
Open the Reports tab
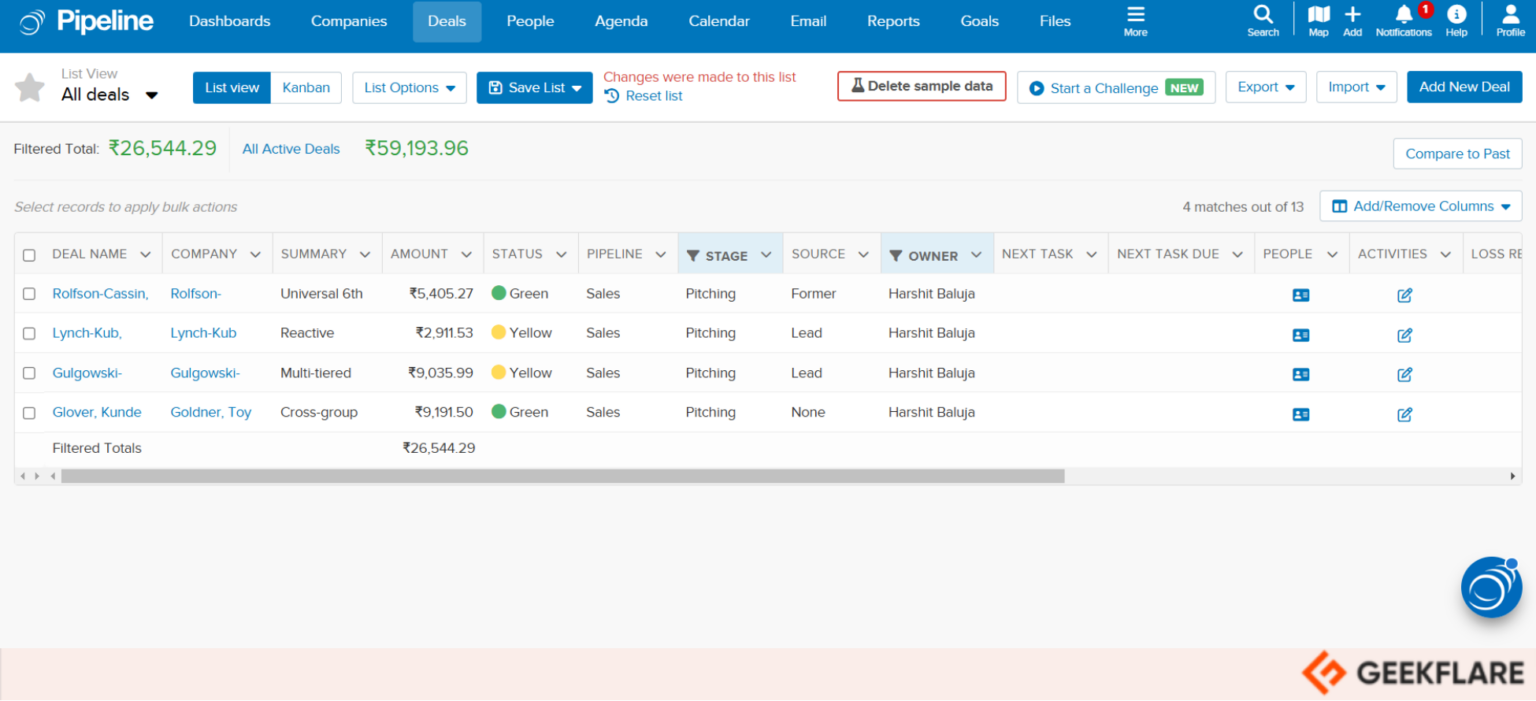[x=893, y=21]
